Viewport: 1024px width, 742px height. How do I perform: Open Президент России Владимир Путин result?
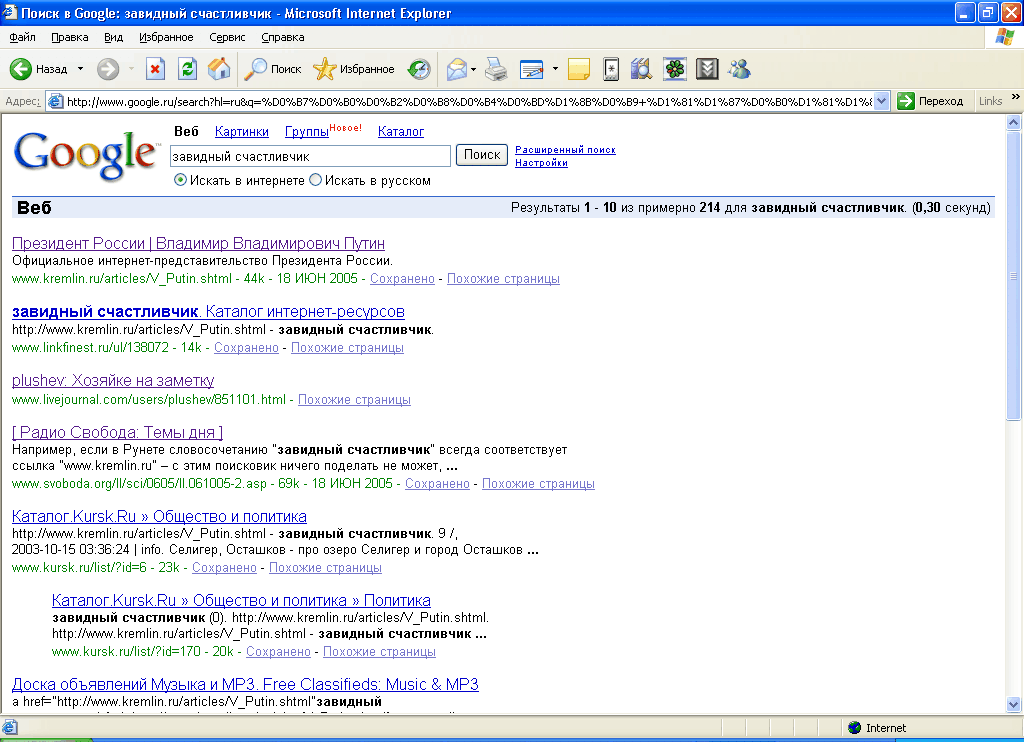tap(199, 243)
